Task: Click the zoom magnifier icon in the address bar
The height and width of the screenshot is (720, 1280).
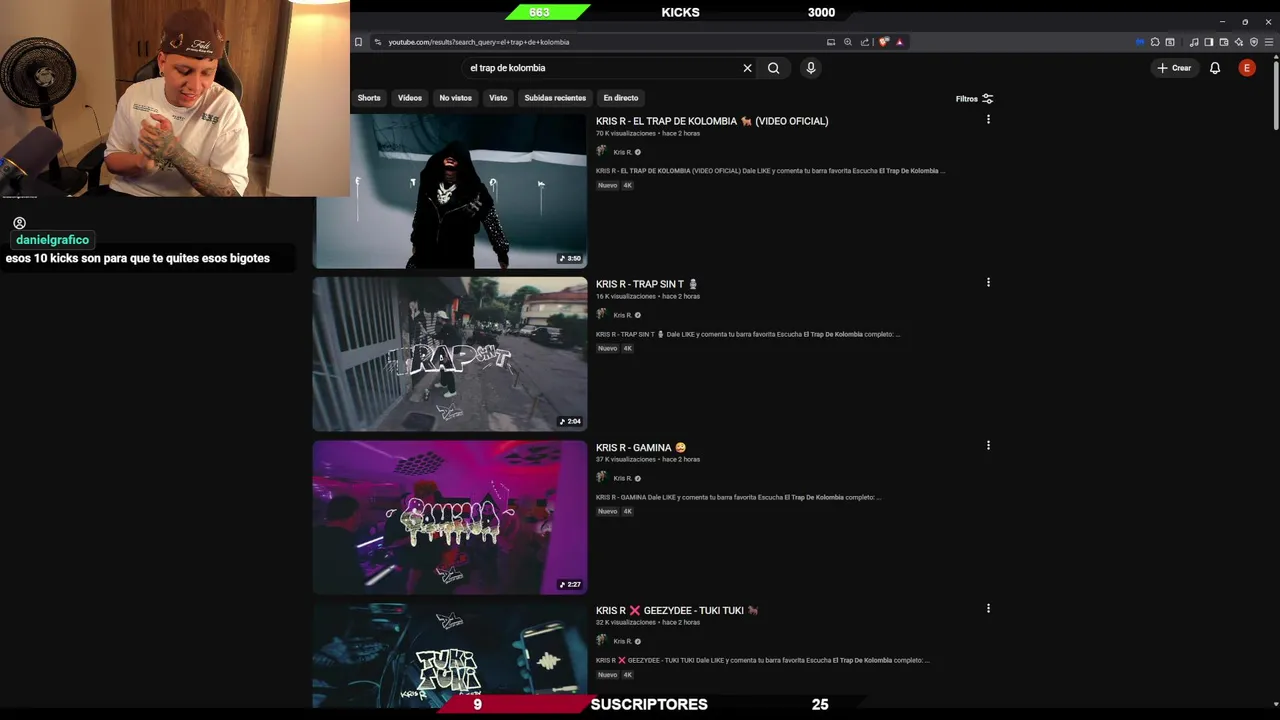Action: 848,42
